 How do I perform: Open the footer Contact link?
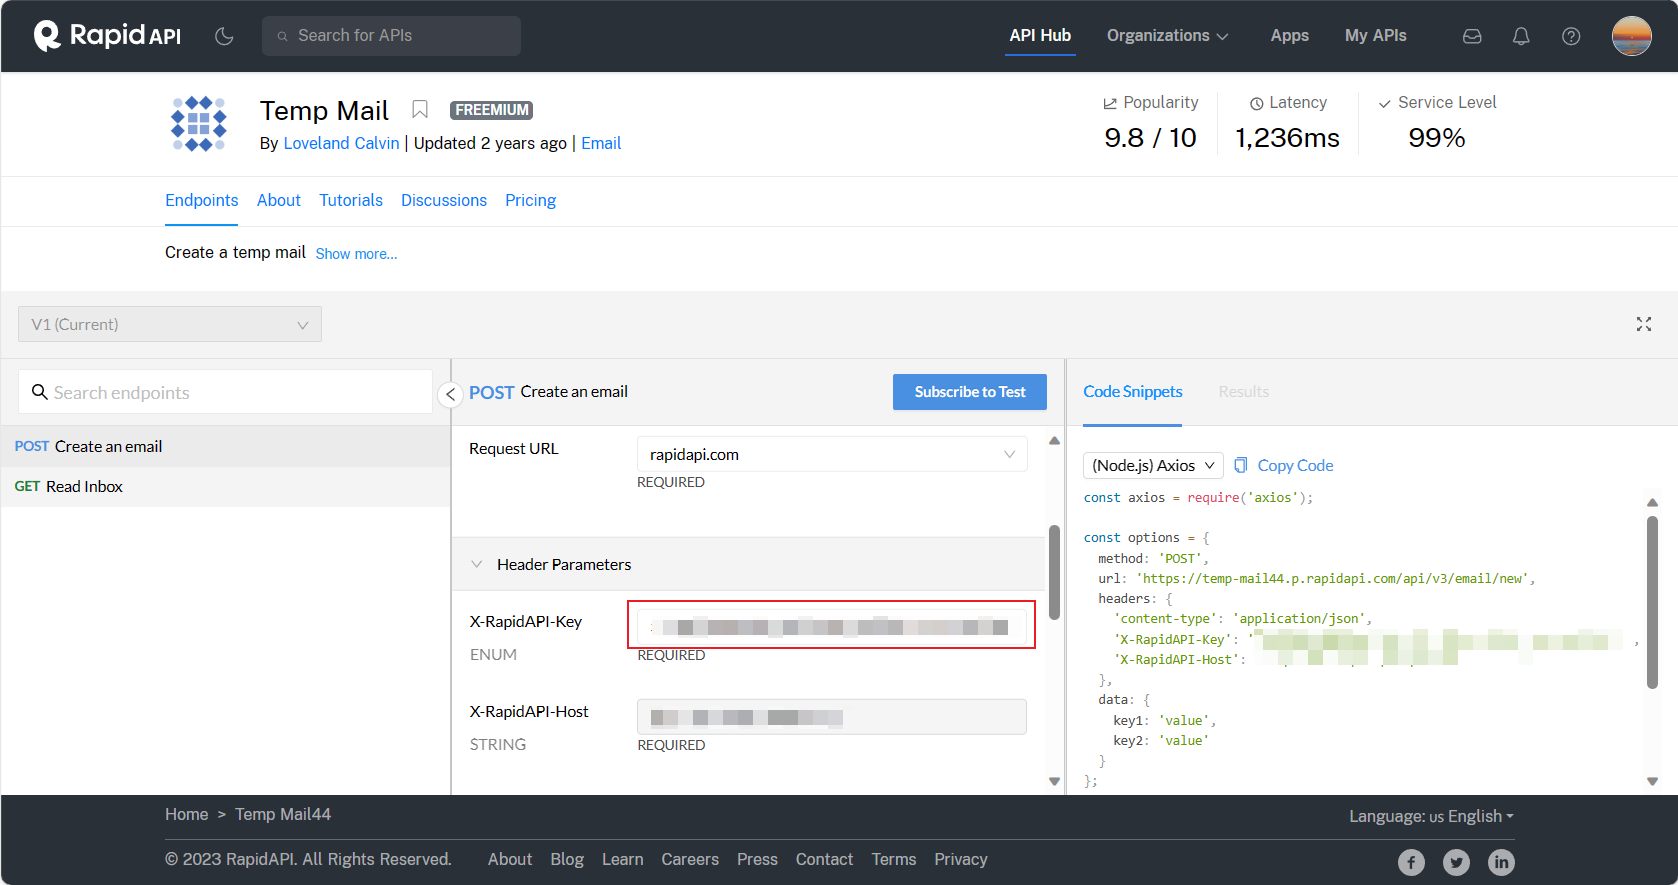click(x=824, y=859)
